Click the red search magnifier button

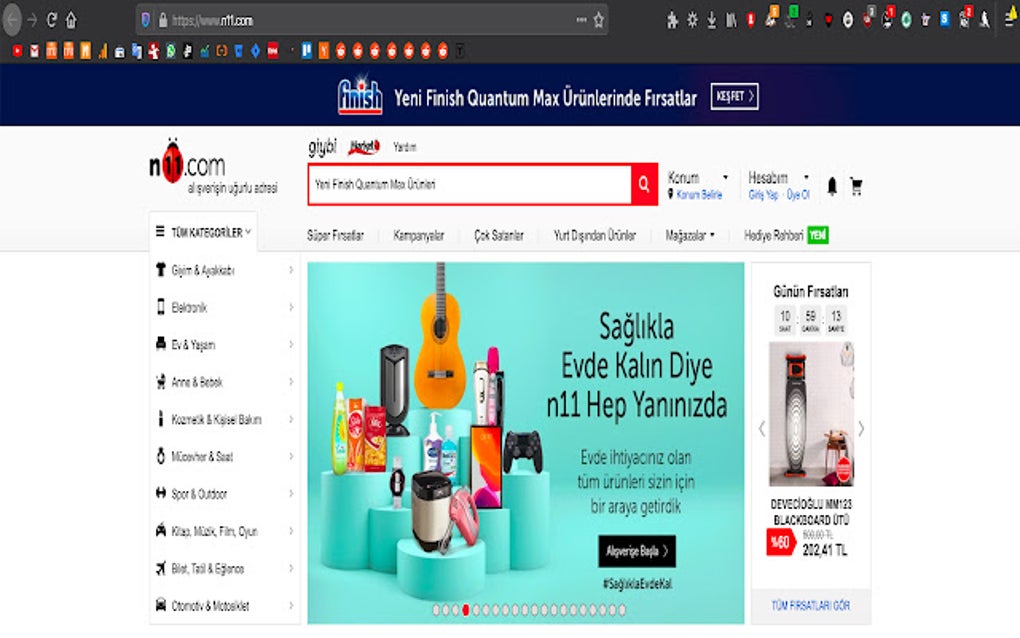coord(644,184)
